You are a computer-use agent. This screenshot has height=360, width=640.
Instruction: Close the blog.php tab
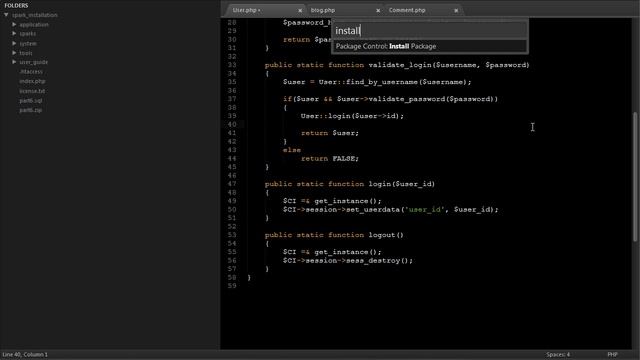[378, 11]
